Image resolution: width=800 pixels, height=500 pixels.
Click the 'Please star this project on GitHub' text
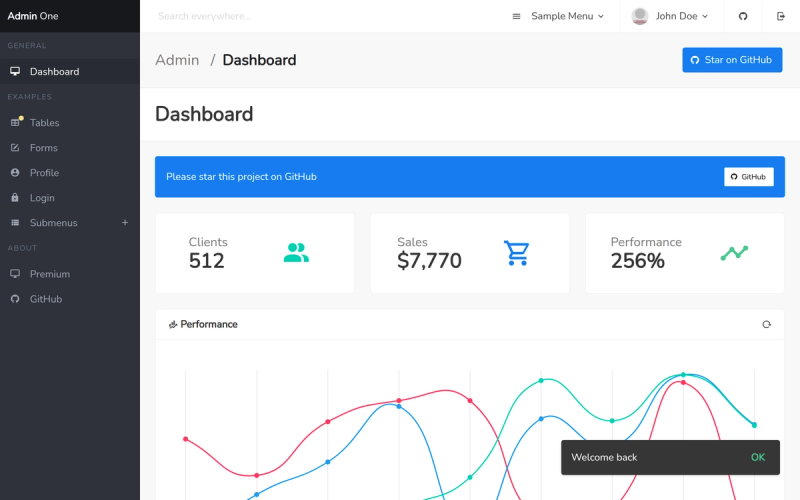(241, 177)
